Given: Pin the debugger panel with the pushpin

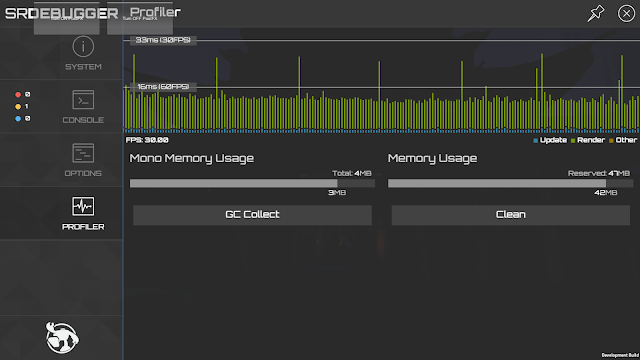Looking at the screenshot, I should click(x=596, y=13).
